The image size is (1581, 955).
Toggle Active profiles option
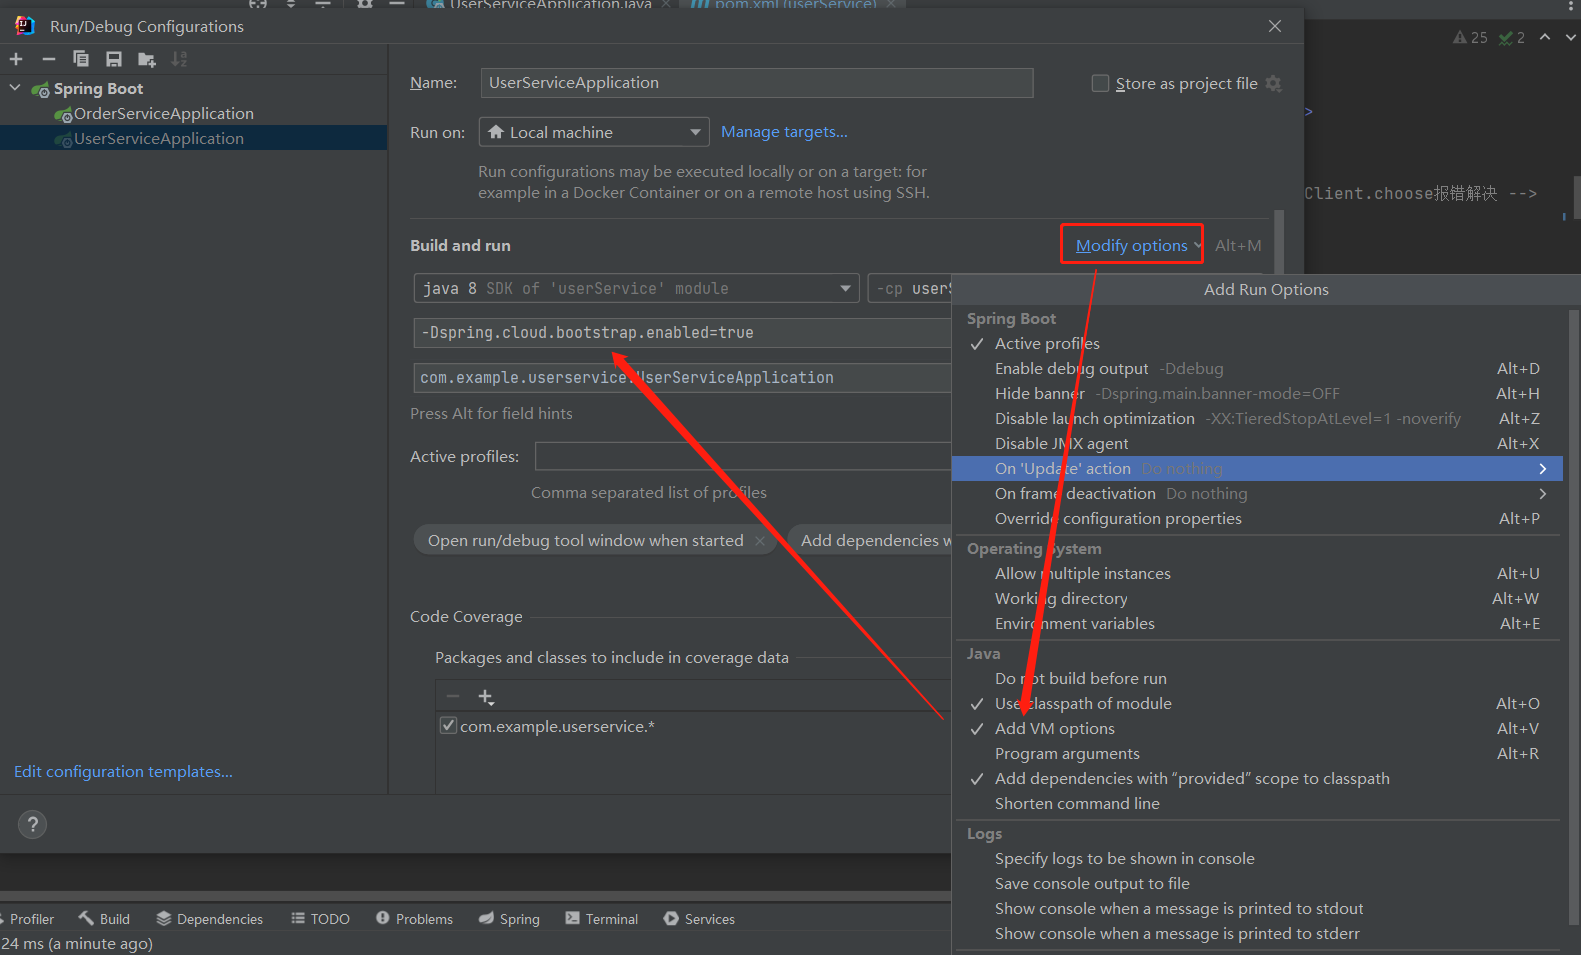[x=1256, y=344]
